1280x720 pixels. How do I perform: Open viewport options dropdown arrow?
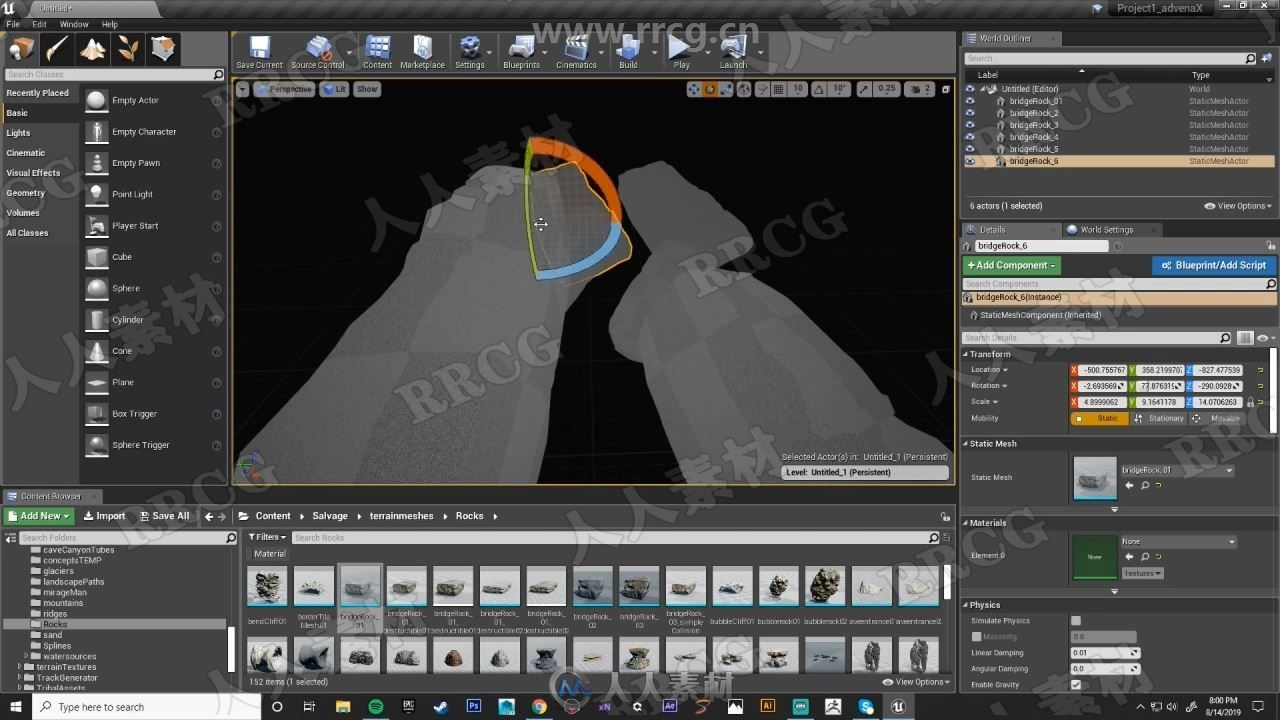243,89
